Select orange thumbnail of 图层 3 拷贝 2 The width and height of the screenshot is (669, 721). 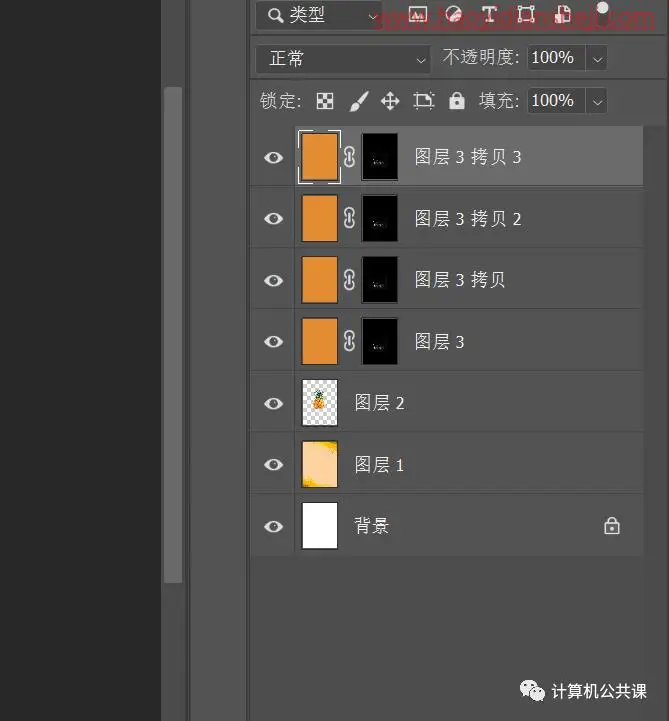pos(320,218)
